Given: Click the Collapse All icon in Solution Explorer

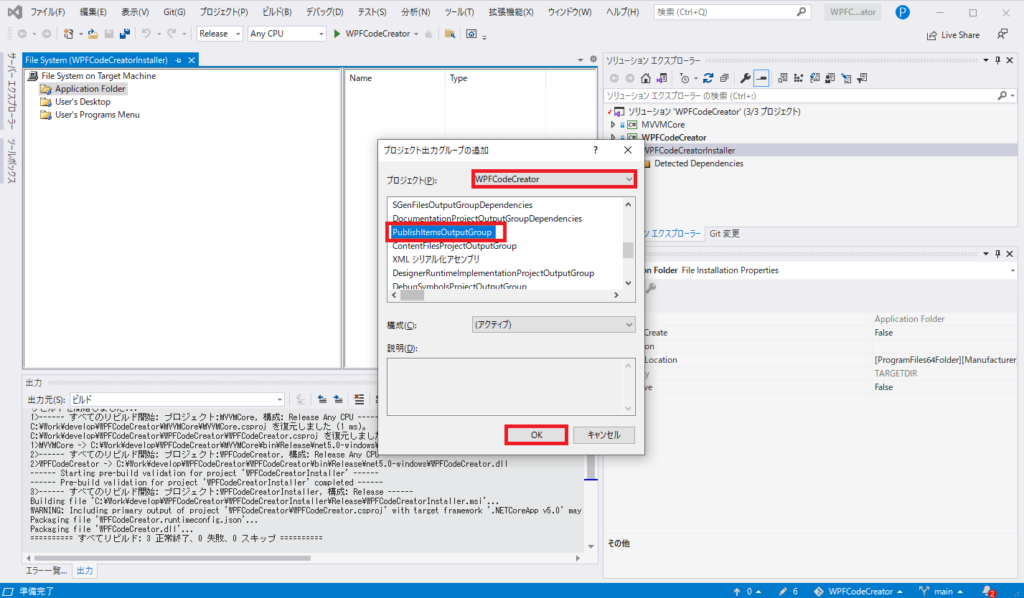Looking at the screenshot, I should [x=724, y=78].
